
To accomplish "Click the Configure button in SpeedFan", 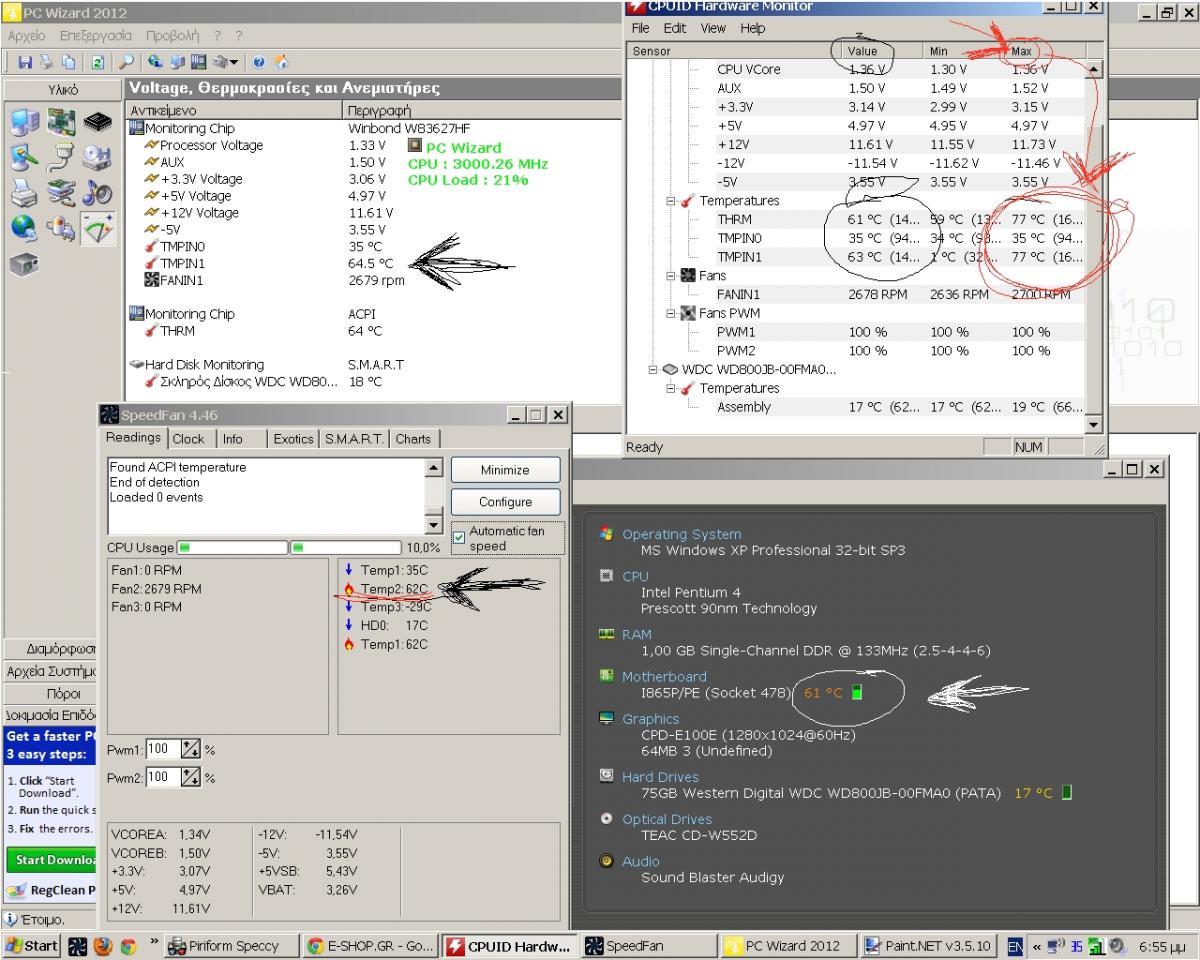I will coord(505,502).
